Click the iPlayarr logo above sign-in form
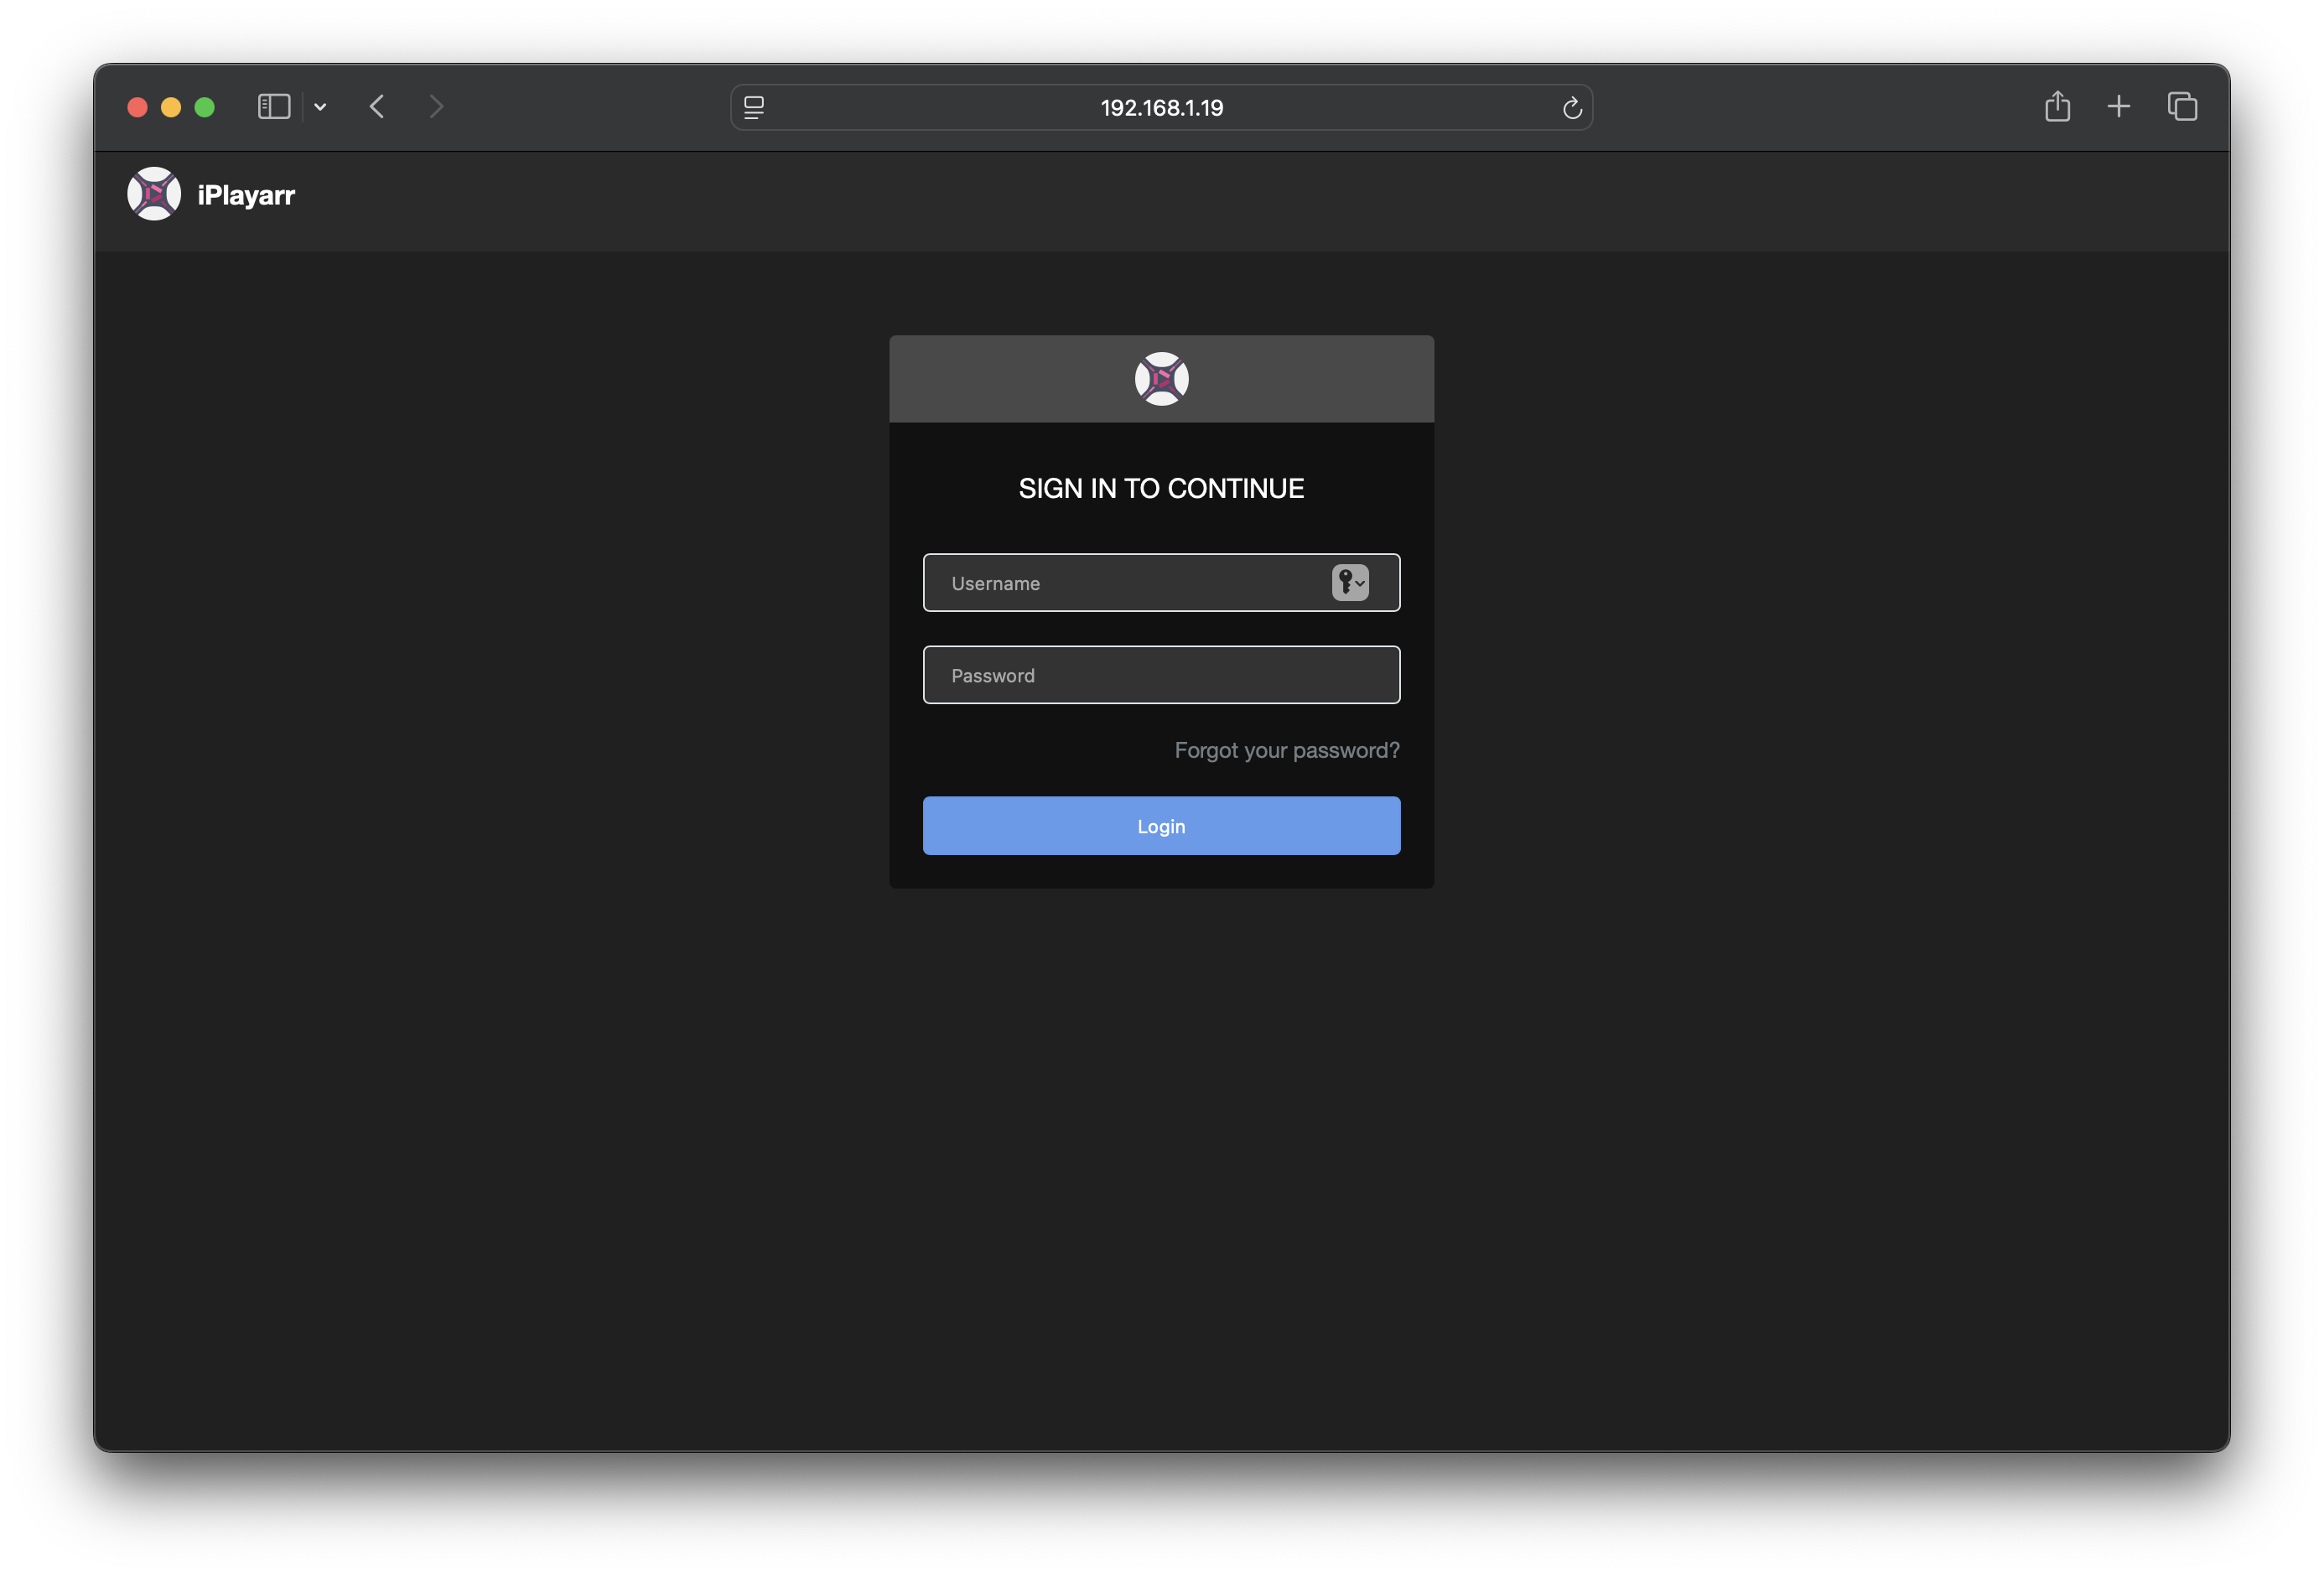 [1161, 379]
